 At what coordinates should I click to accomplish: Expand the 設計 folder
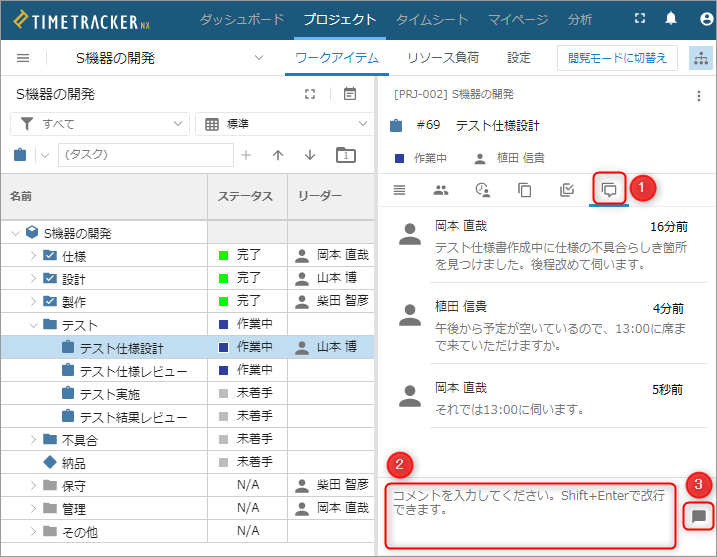[33, 278]
